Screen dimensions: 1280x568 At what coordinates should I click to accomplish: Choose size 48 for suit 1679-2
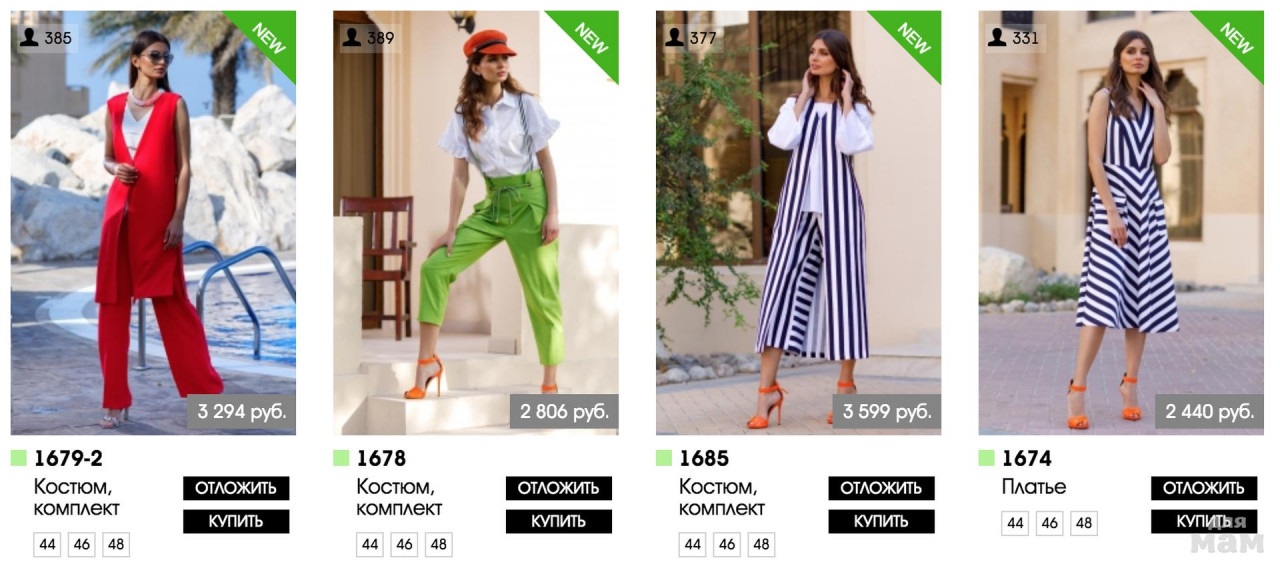116,545
